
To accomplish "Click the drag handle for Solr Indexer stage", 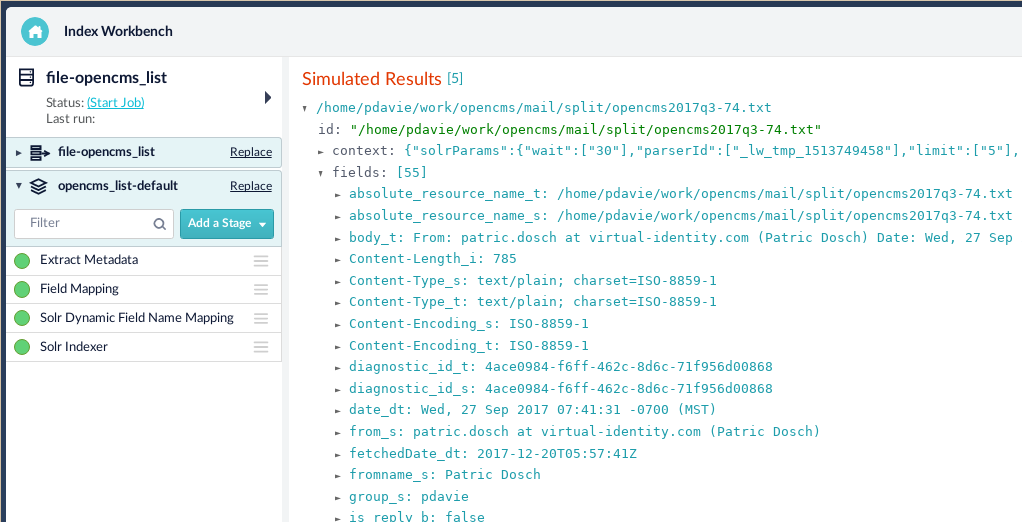I will click(x=261, y=347).
